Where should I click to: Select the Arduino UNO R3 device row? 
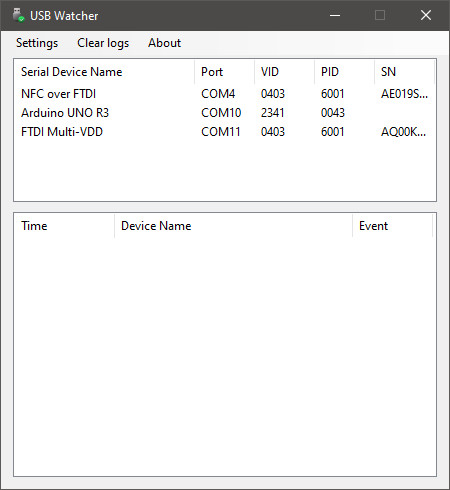point(225,113)
